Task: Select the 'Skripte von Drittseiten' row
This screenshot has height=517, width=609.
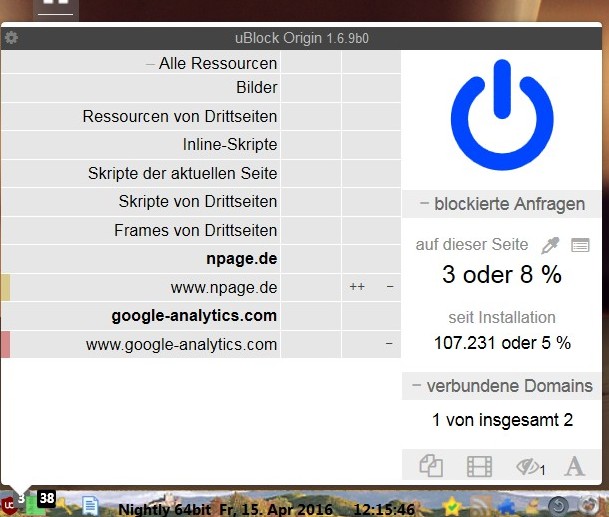Action: coord(141,202)
